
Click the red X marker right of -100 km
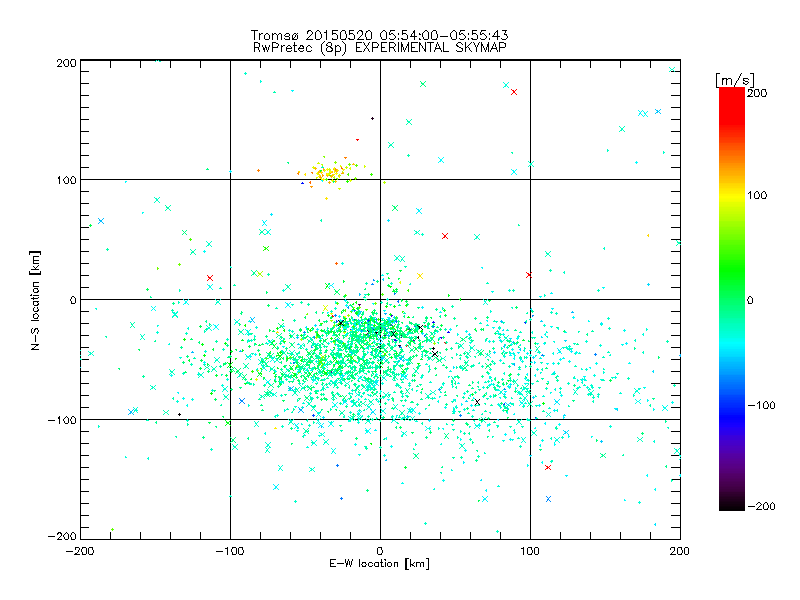pos(210,278)
